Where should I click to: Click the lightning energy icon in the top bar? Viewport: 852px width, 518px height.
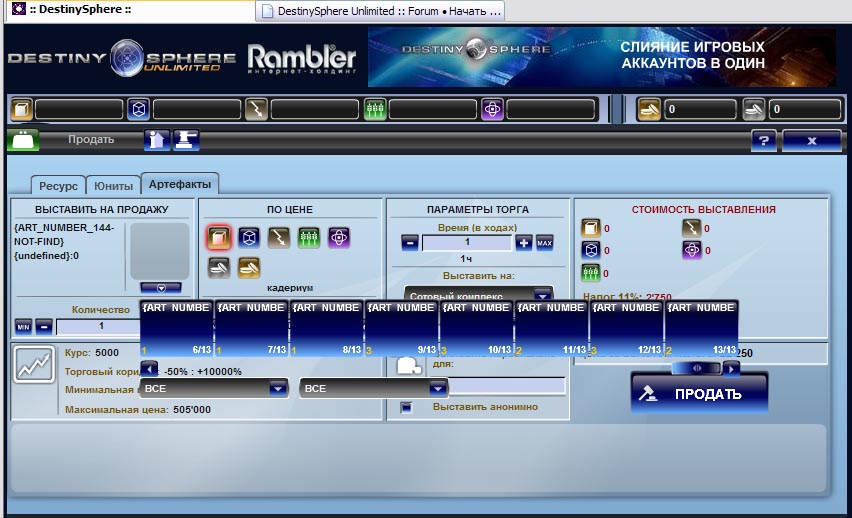click(x=256, y=109)
